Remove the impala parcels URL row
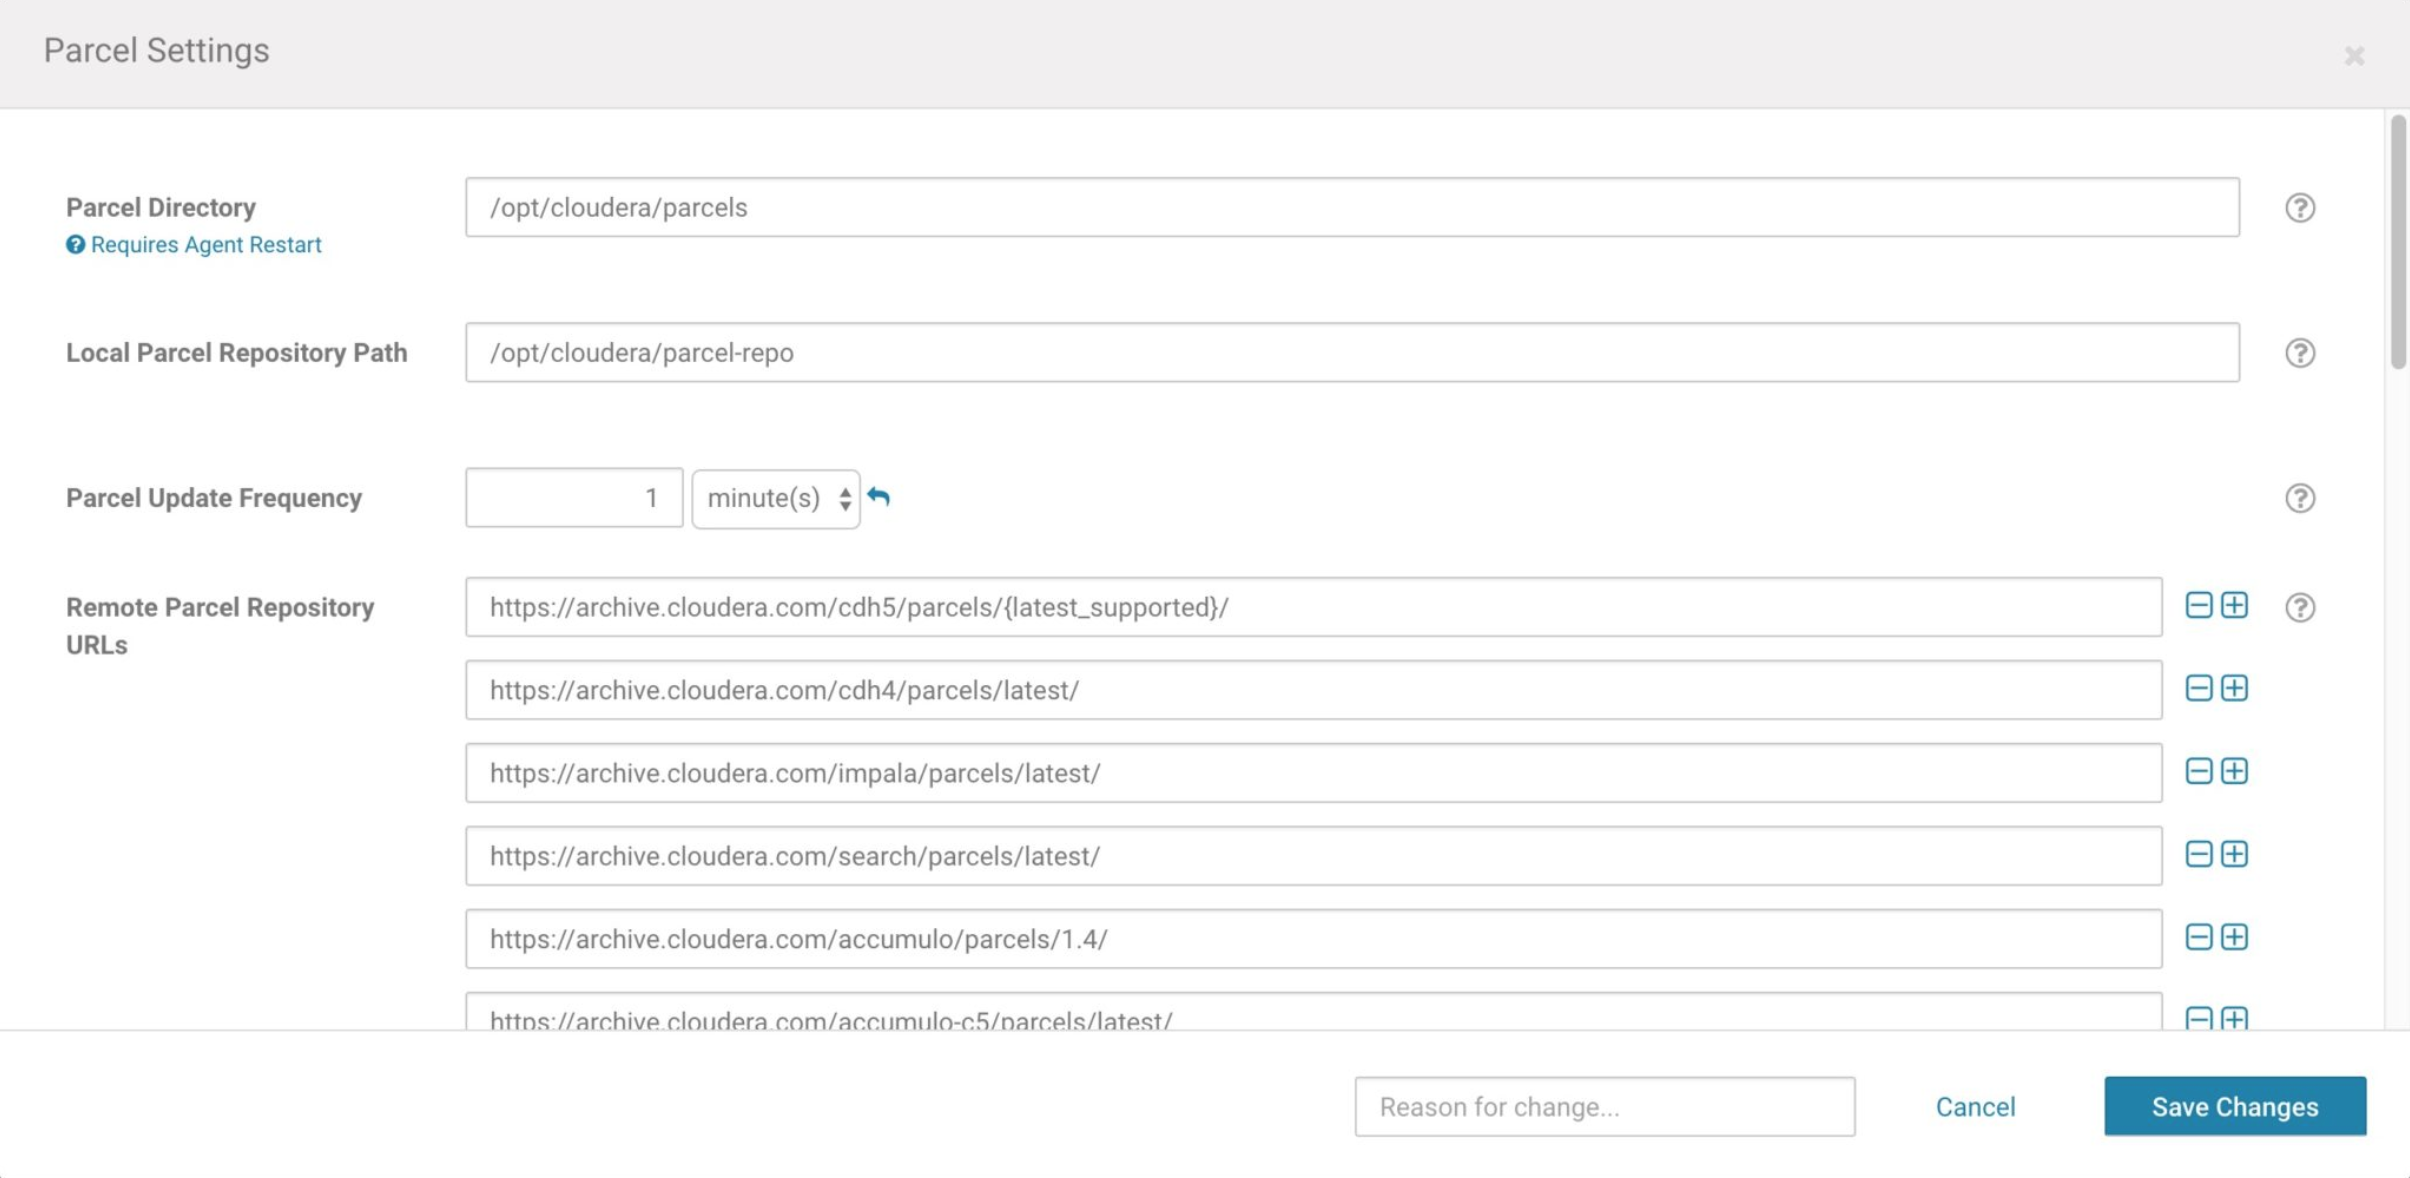The image size is (2410, 1178). [2198, 771]
